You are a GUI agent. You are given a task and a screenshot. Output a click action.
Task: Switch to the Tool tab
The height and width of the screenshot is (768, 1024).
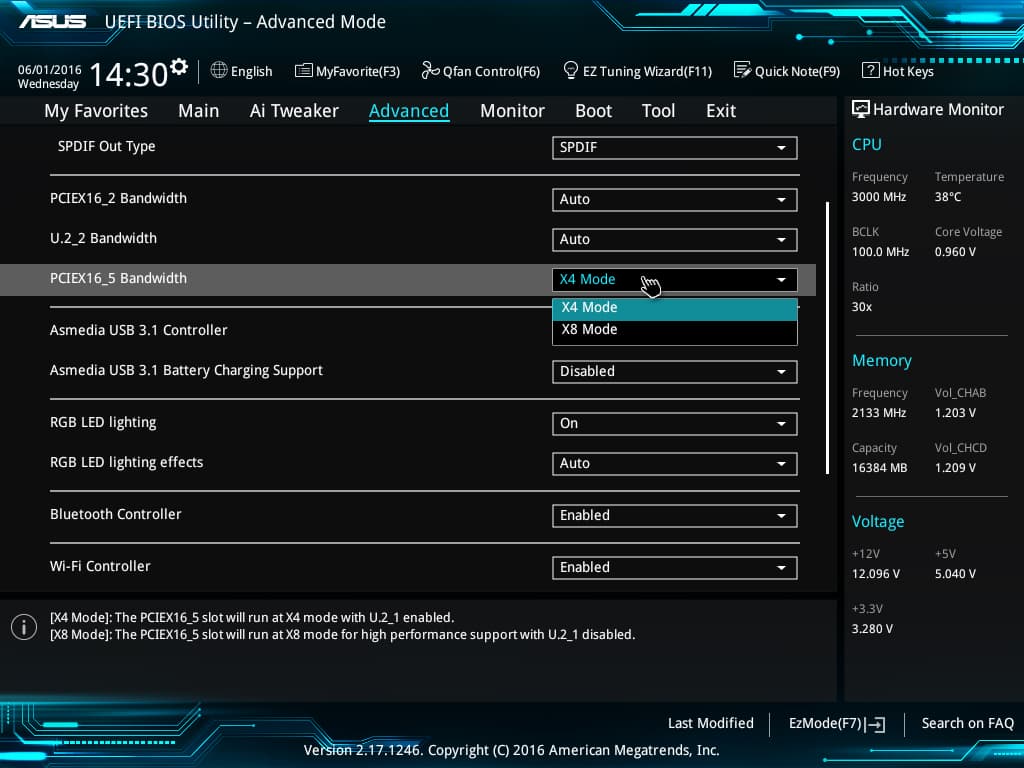click(x=658, y=111)
